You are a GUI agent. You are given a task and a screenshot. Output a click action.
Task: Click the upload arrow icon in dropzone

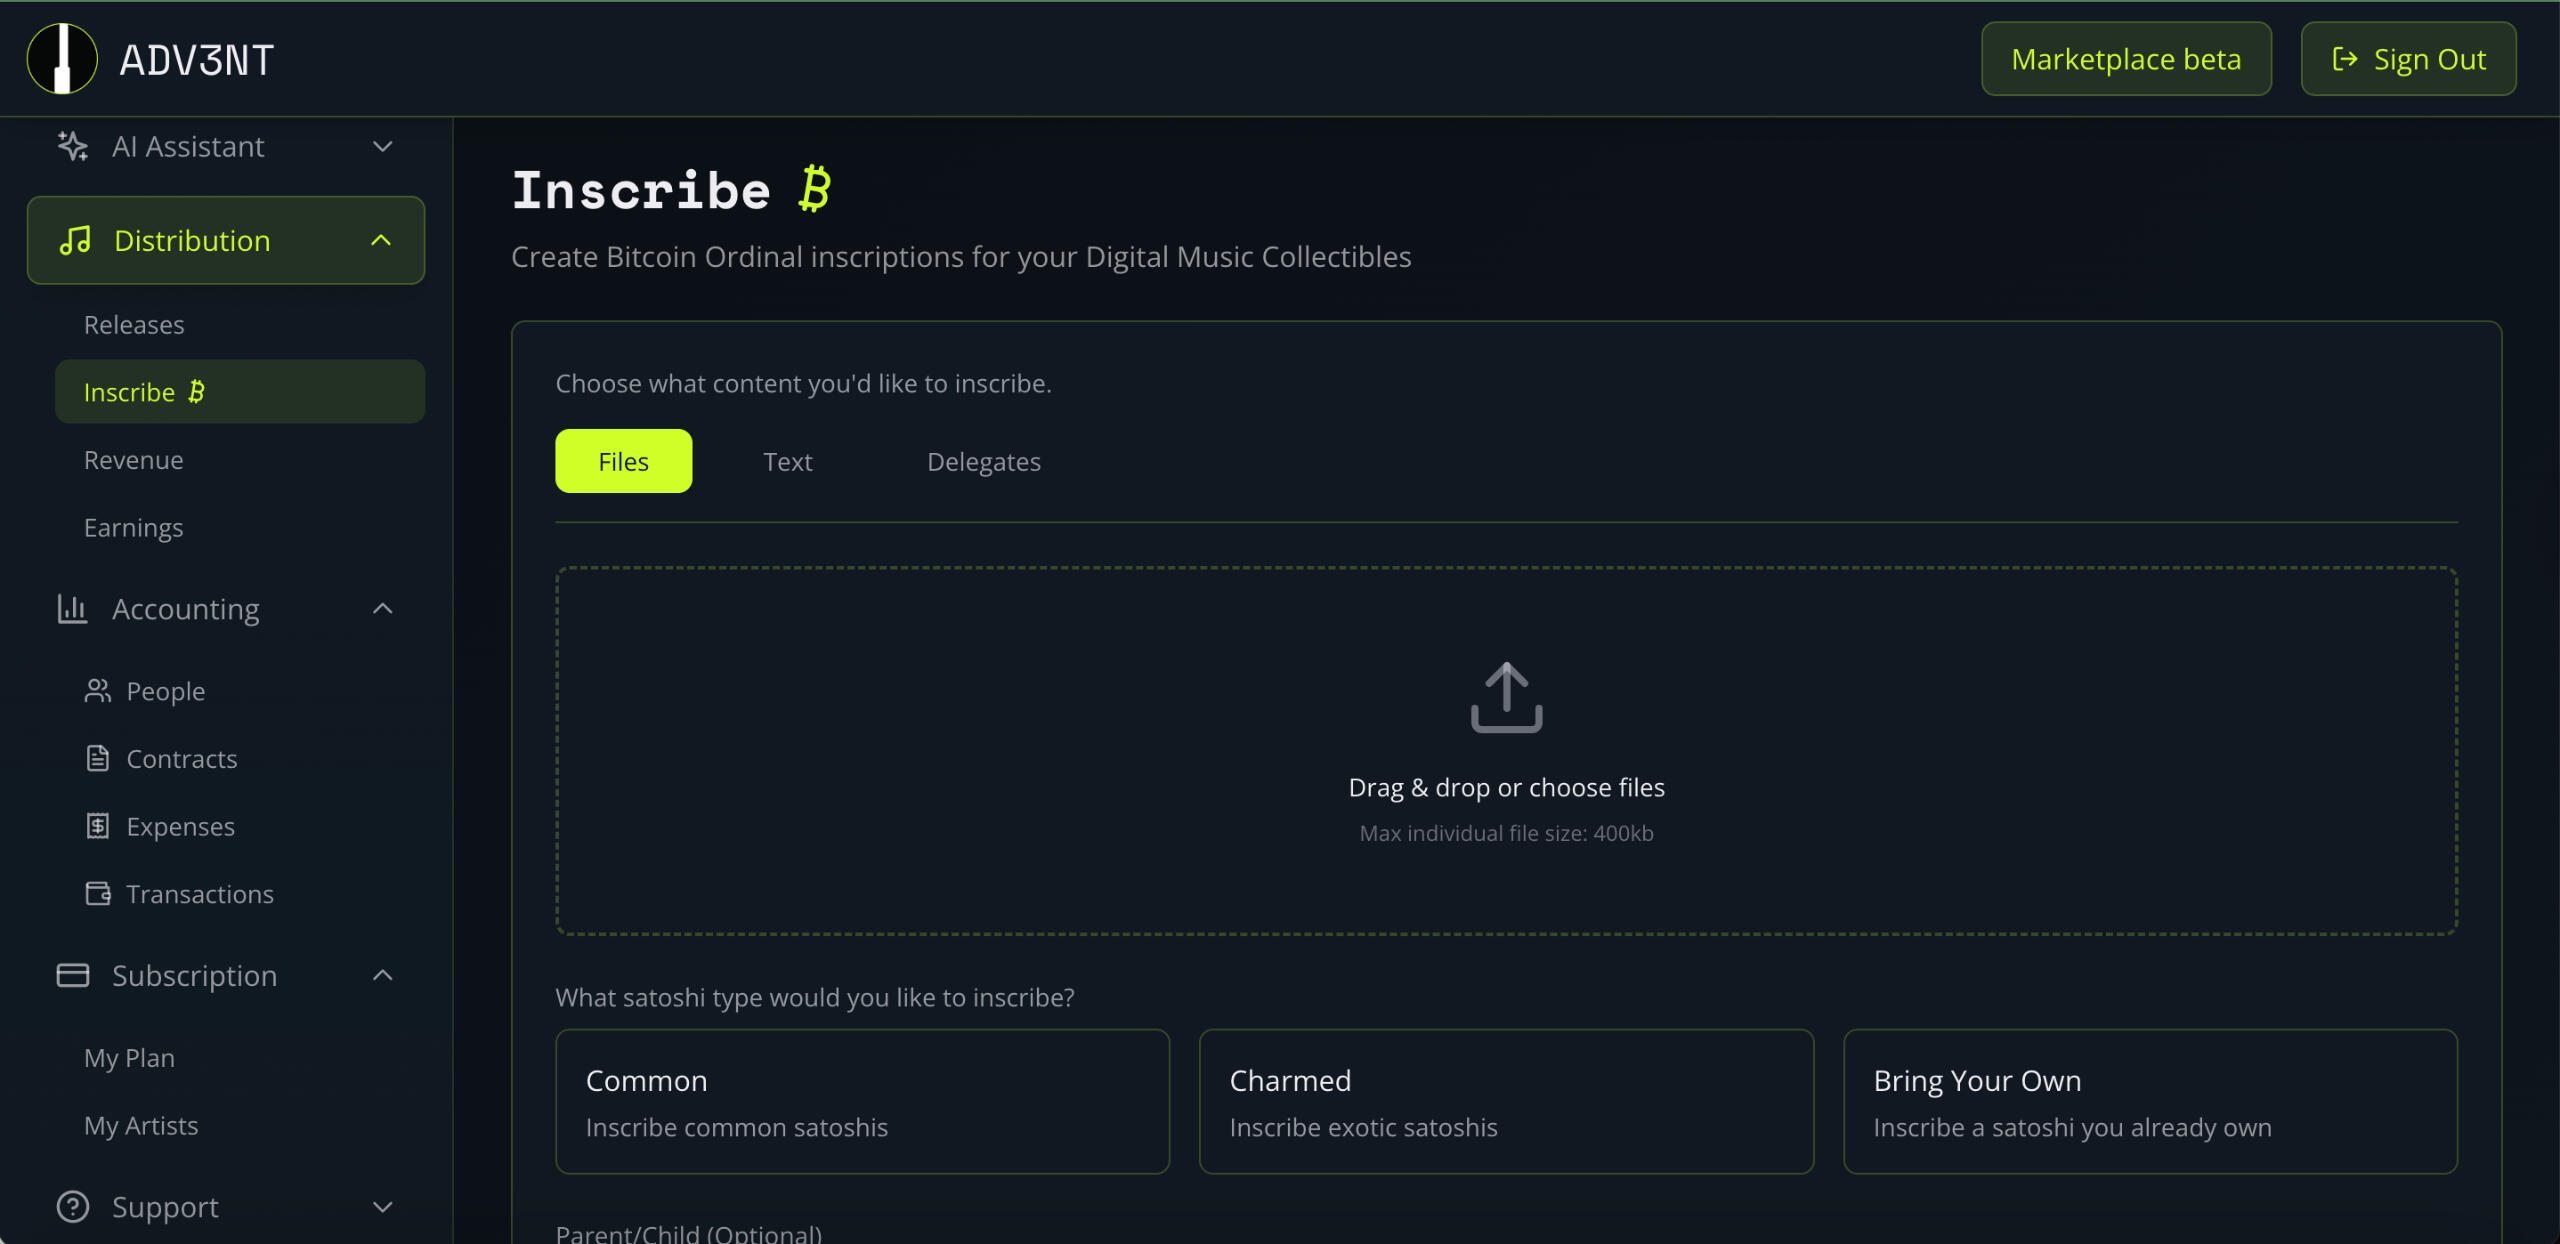pyautogui.click(x=1506, y=697)
